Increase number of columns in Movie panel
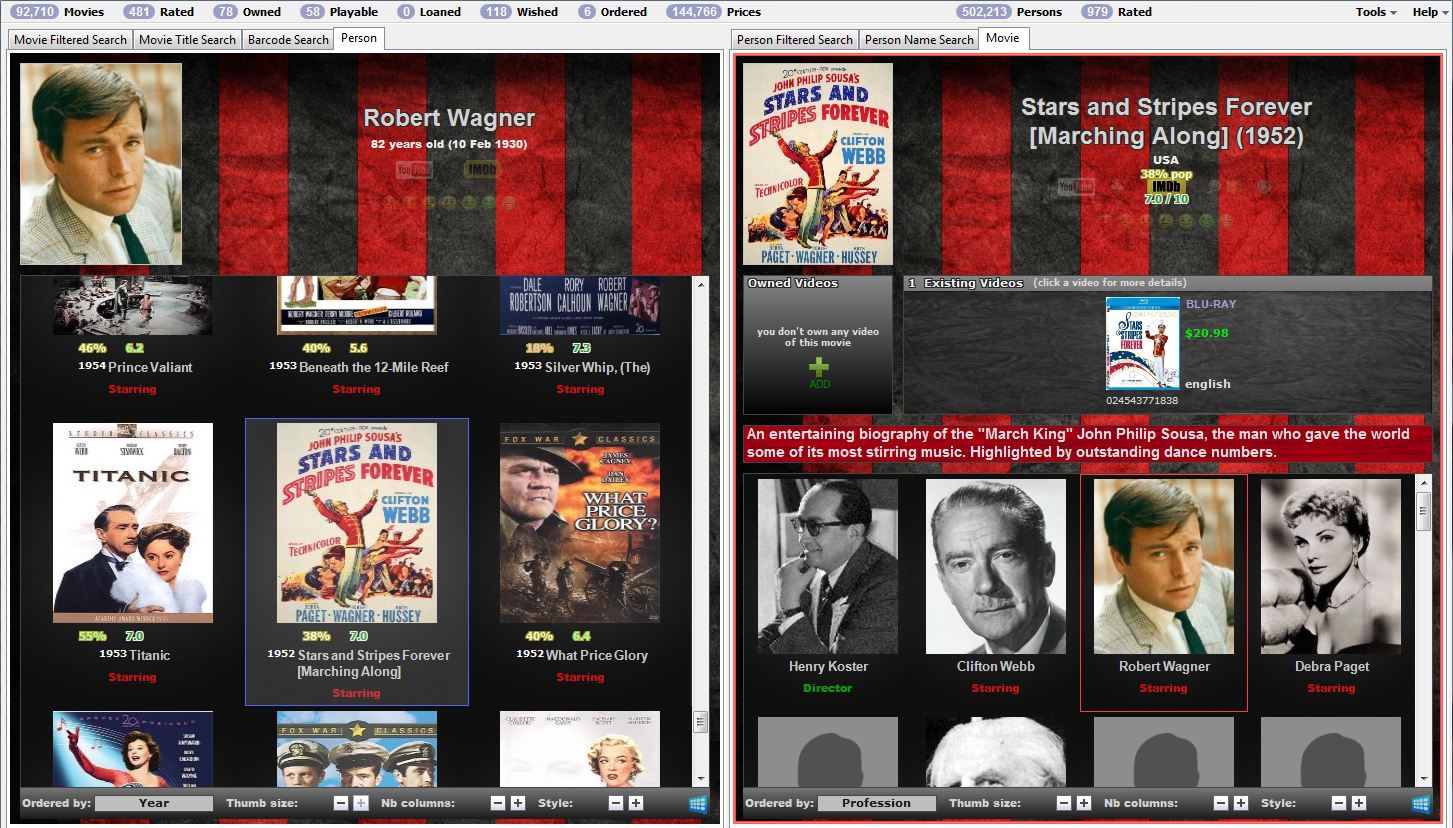This screenshot has height=828, width=1453. [x=1241, y=803]
